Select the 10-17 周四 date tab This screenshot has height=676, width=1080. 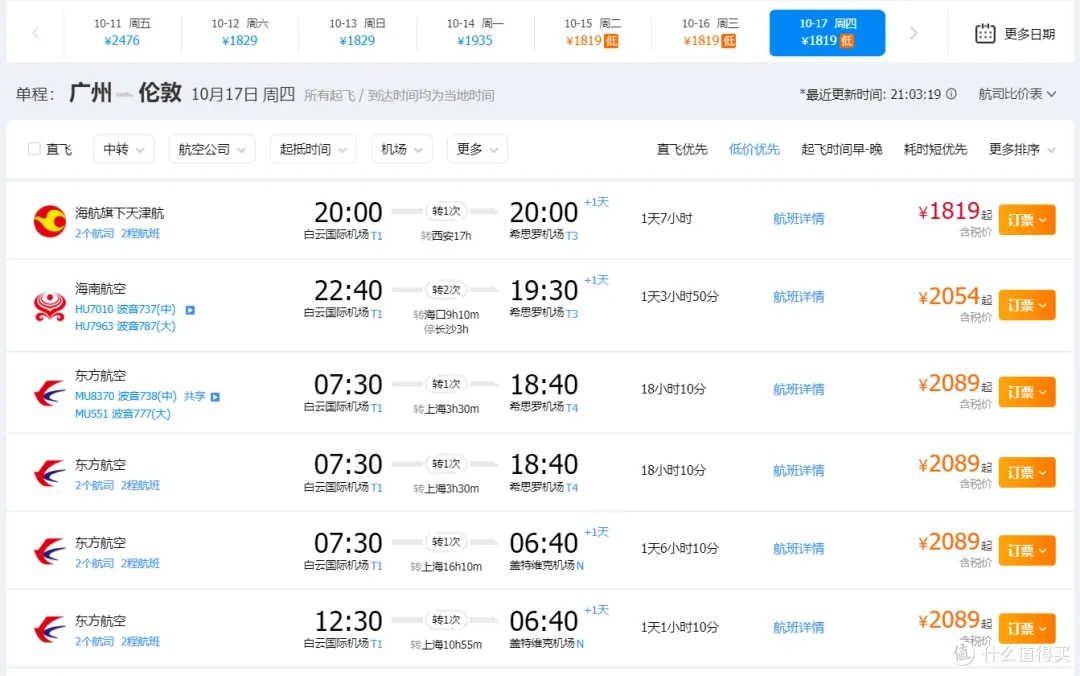tap(827, 32)
